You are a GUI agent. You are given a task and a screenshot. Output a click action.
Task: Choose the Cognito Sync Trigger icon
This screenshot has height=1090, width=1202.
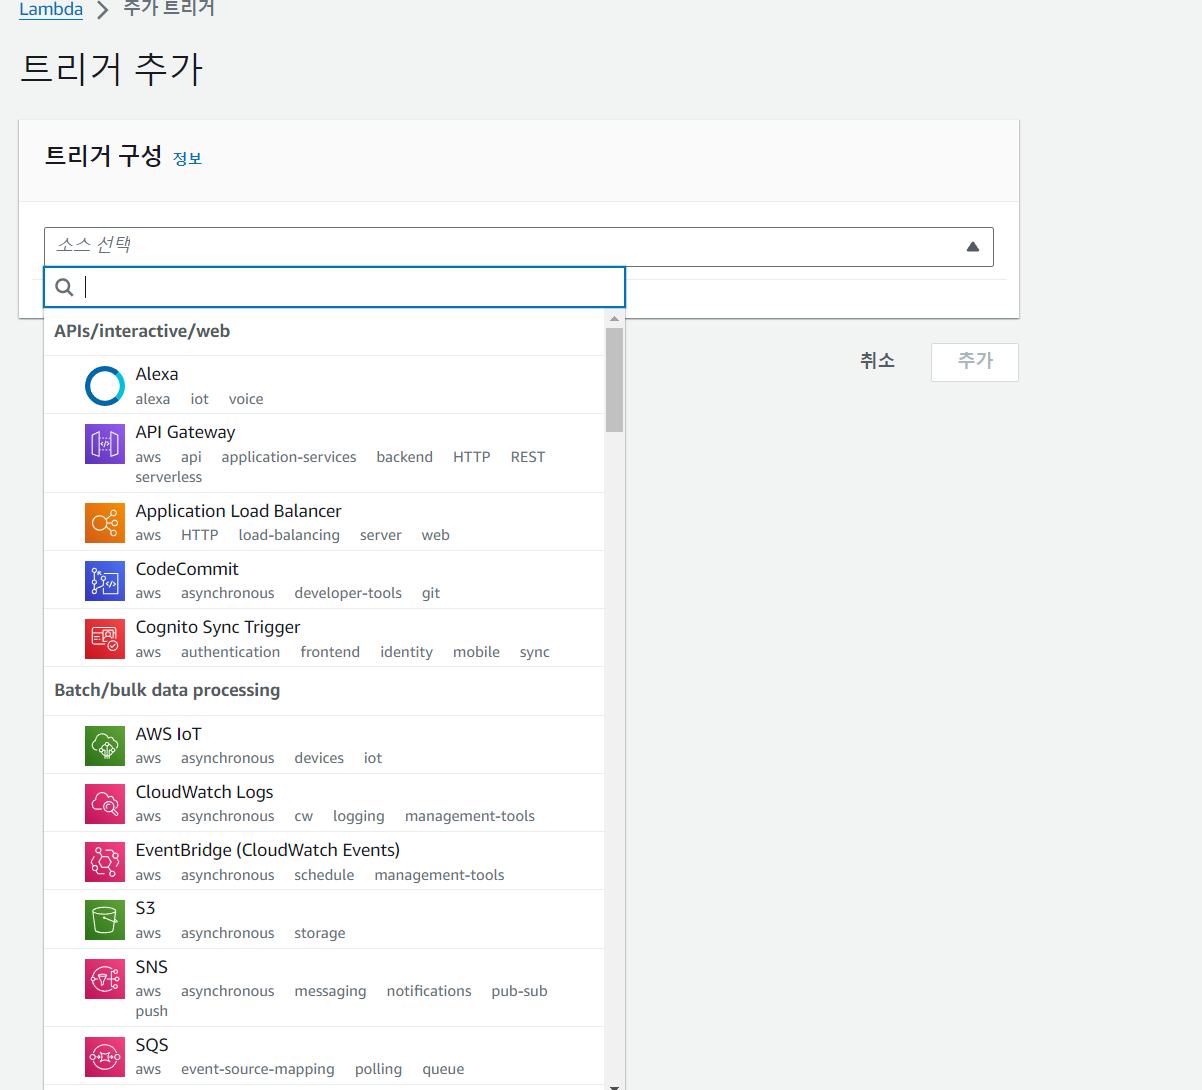coord(105,638)
